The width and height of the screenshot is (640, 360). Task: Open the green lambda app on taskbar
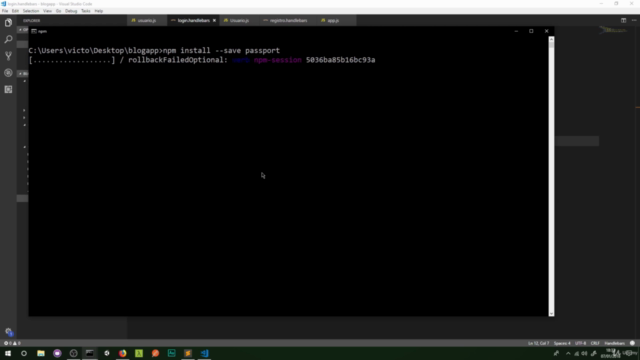point(139,353)
